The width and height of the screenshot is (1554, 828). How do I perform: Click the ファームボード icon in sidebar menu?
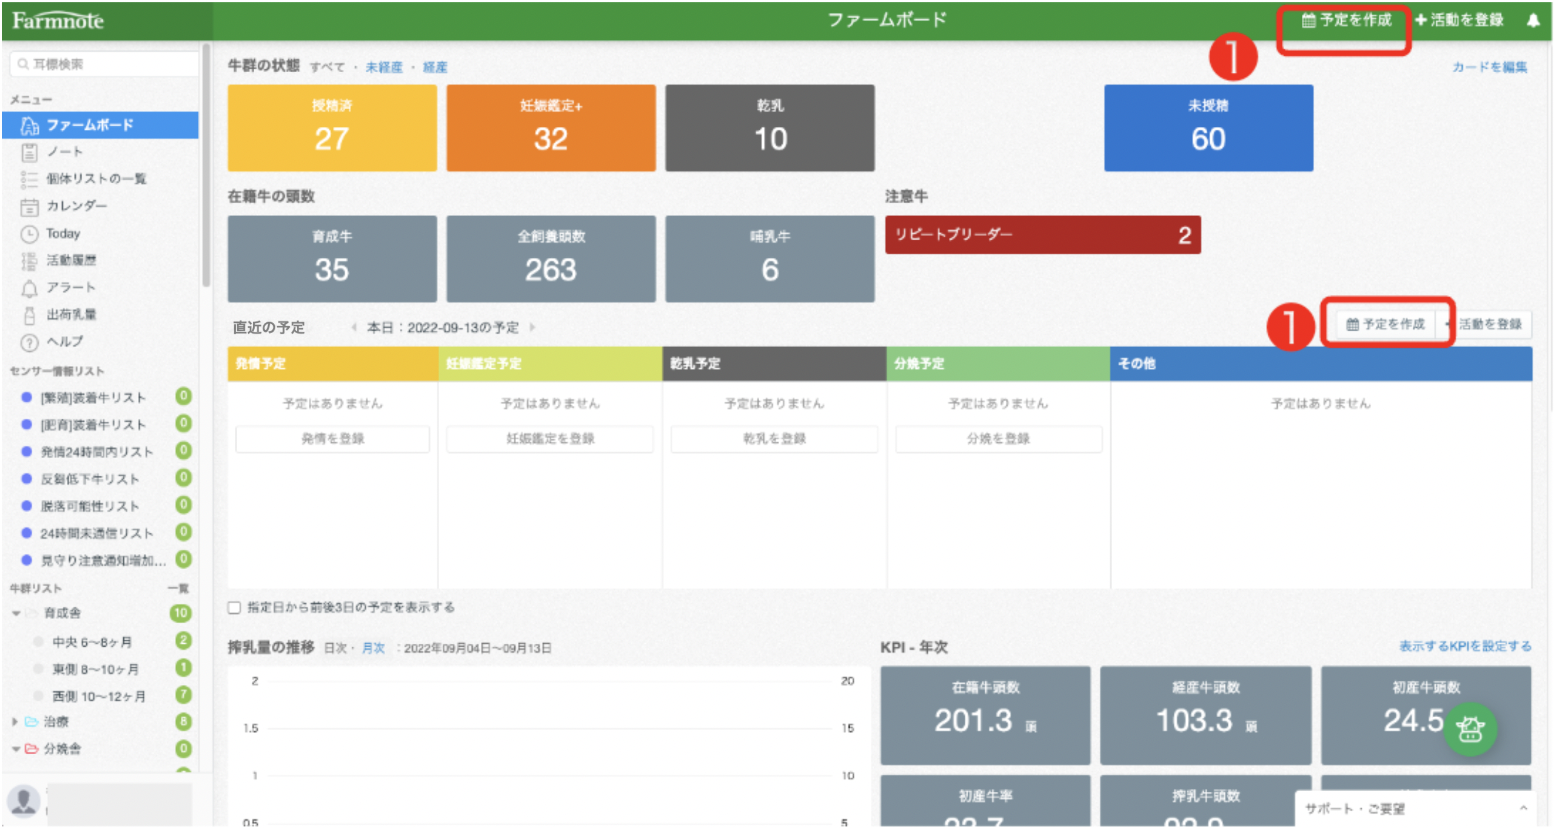point(30,125)
